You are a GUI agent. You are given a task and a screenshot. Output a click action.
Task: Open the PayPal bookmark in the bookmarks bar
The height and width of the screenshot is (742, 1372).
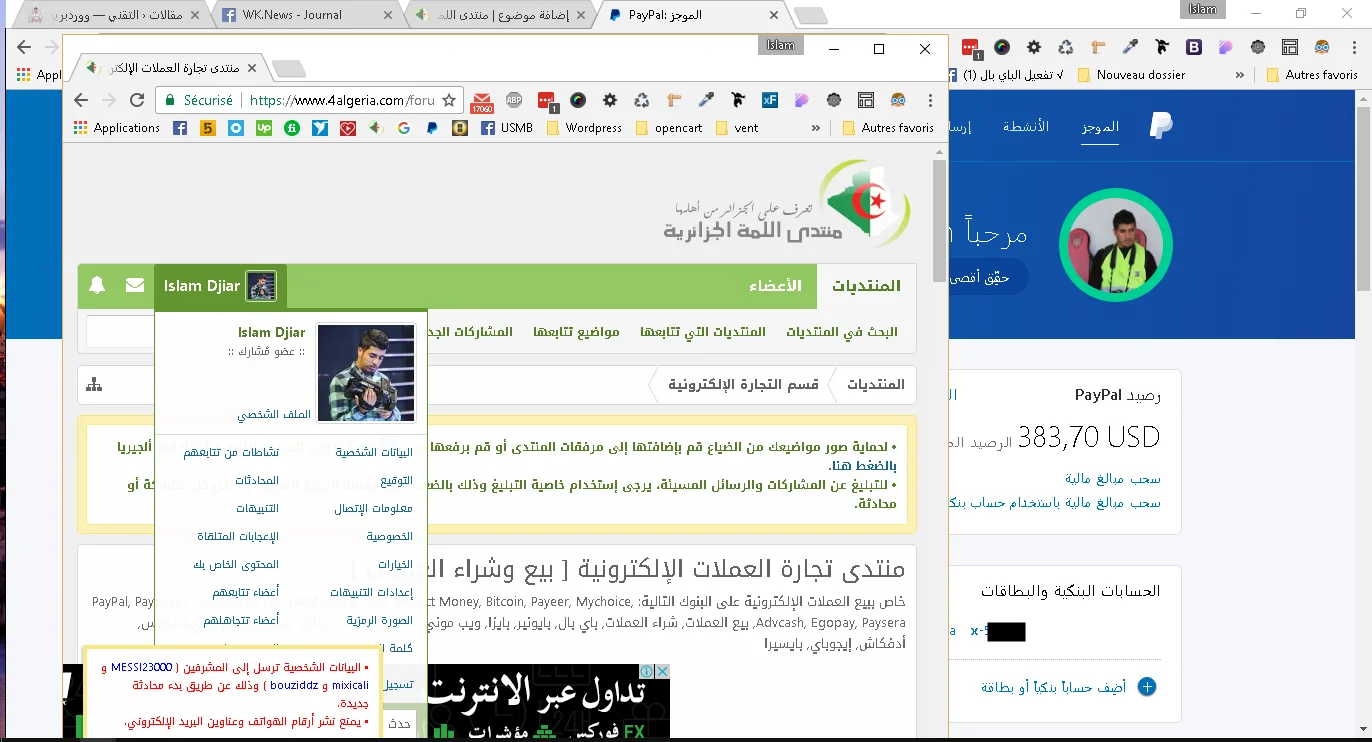[432, 128]
